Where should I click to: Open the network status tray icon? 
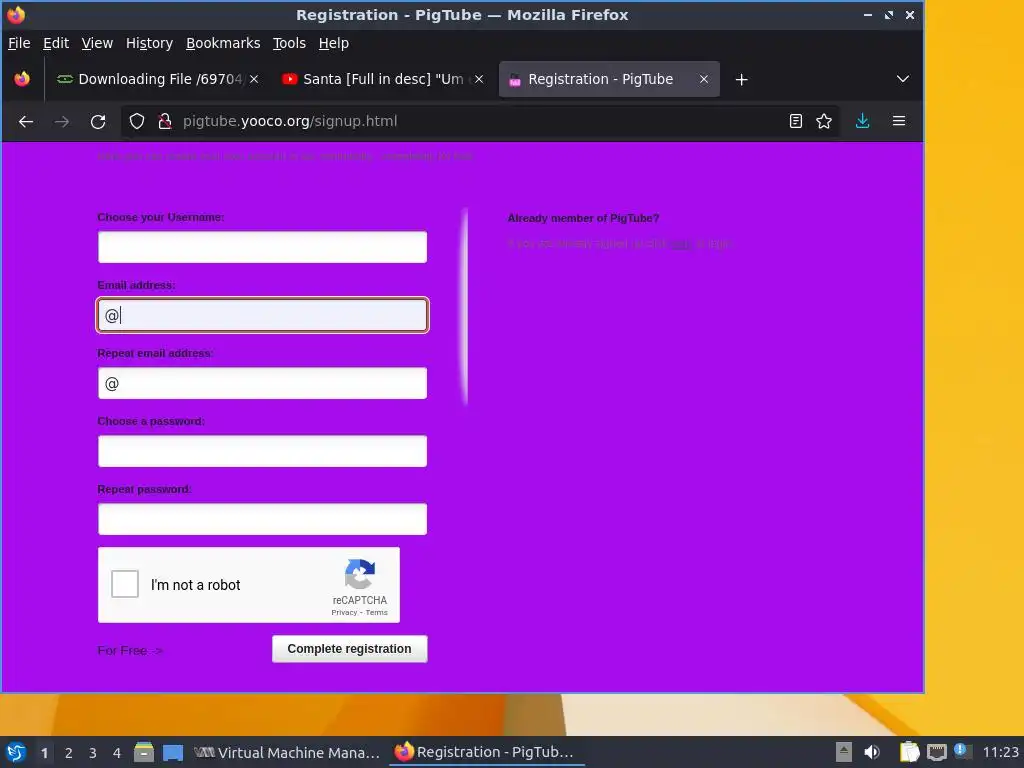[x=936, y=752]
